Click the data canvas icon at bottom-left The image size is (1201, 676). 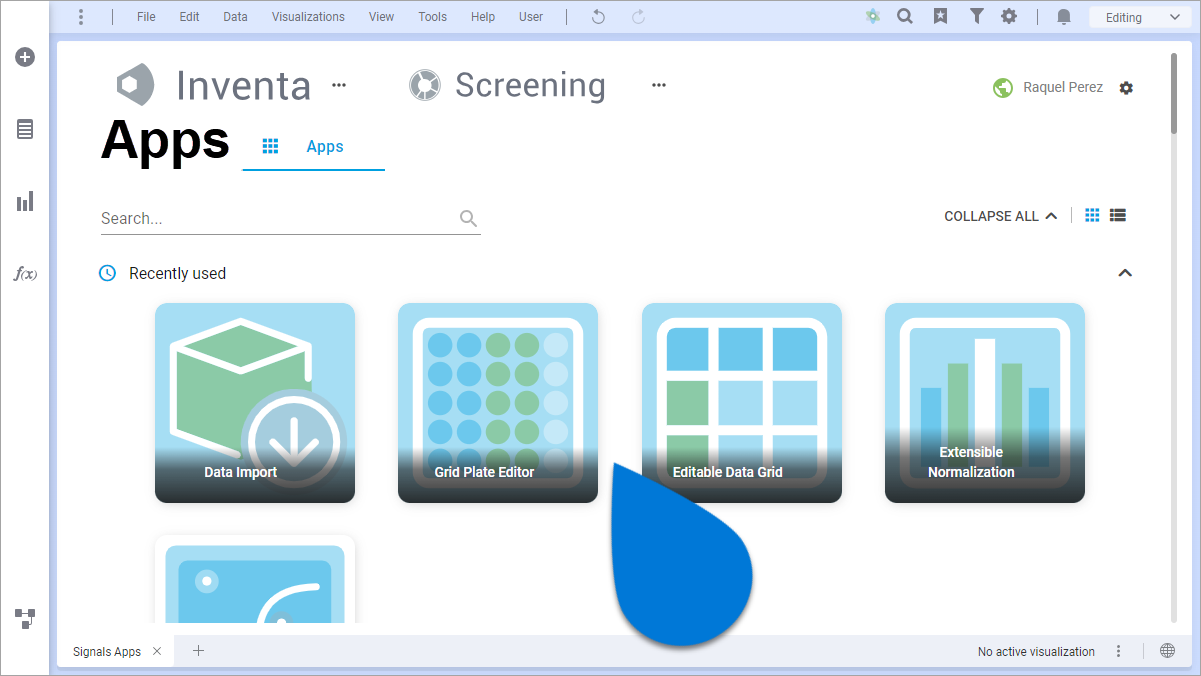pyautogui.click(x=25, y=618)
